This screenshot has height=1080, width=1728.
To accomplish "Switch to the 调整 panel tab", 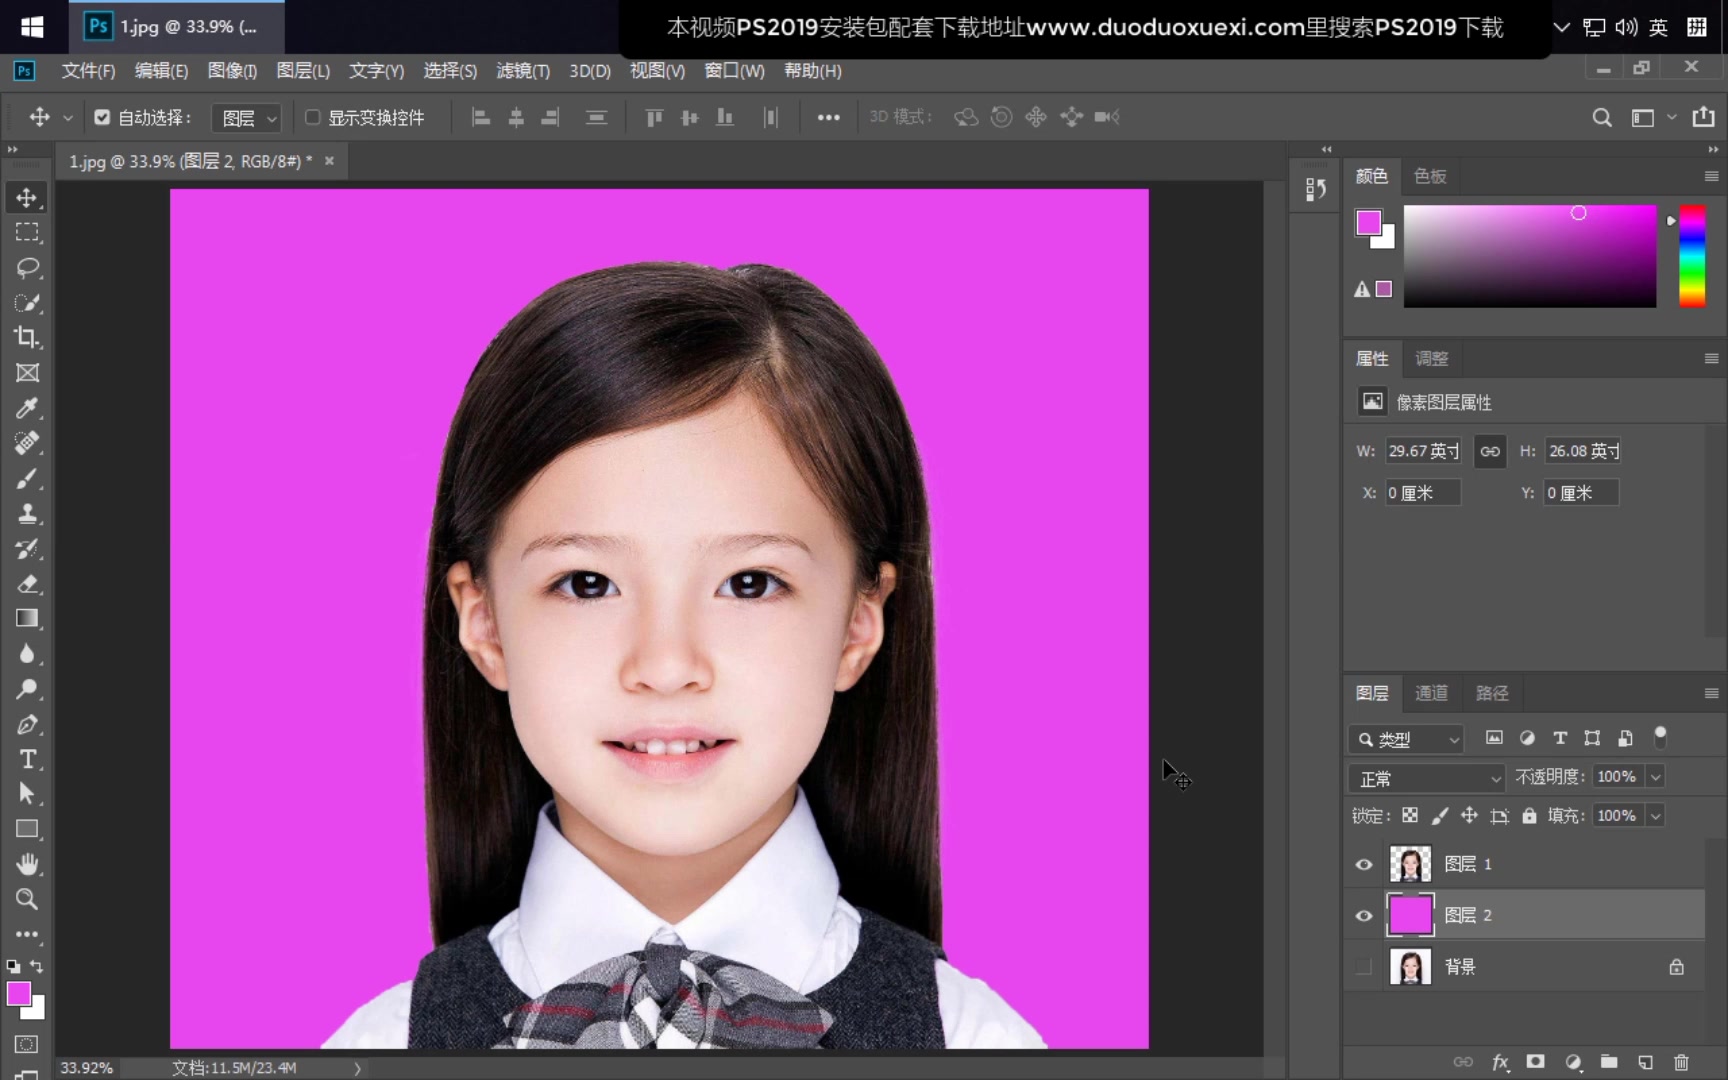I will tap(1431, 358).
